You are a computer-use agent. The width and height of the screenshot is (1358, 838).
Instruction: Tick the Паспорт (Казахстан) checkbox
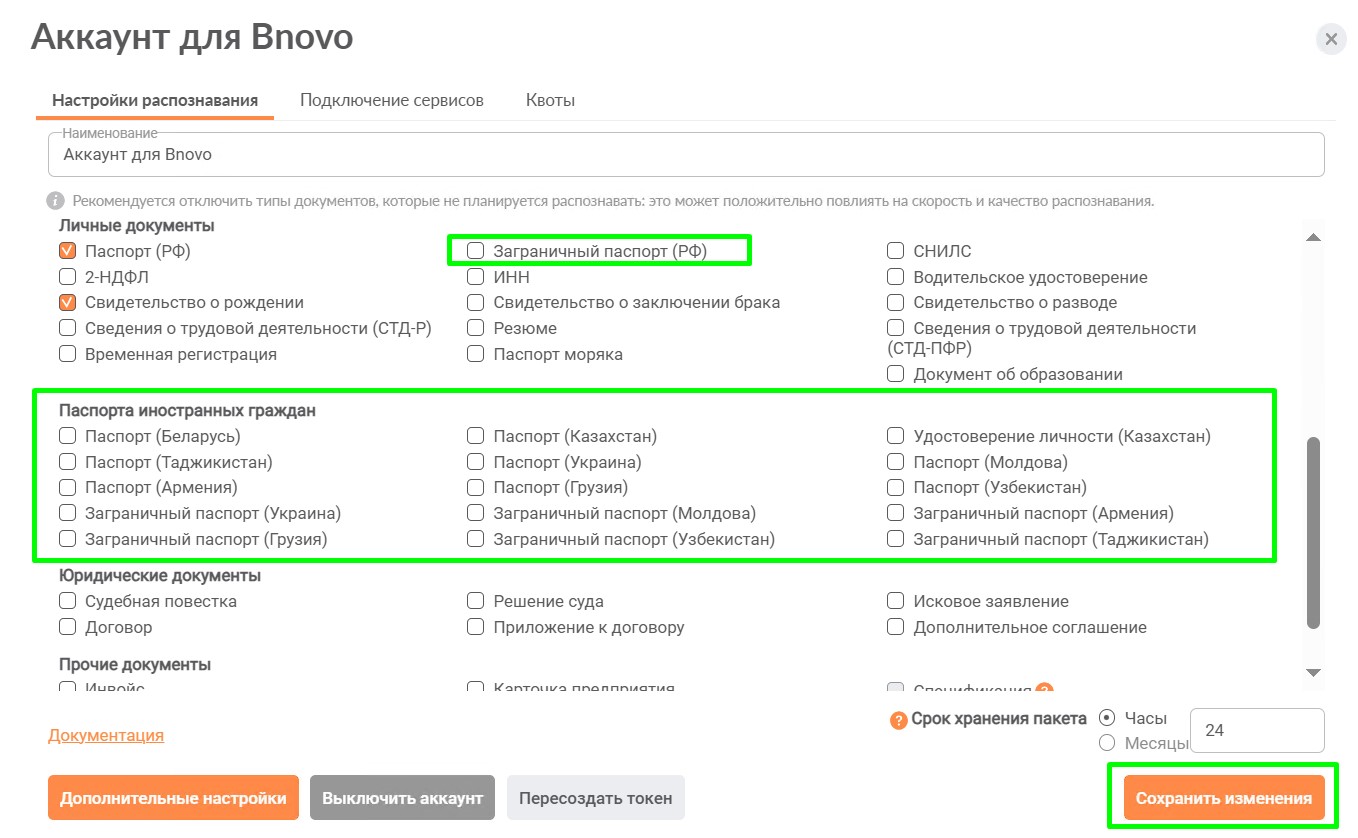476,436
